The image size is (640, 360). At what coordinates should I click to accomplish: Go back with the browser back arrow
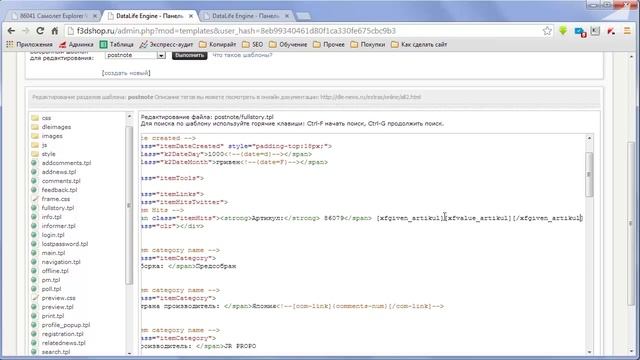pos(11,31)
